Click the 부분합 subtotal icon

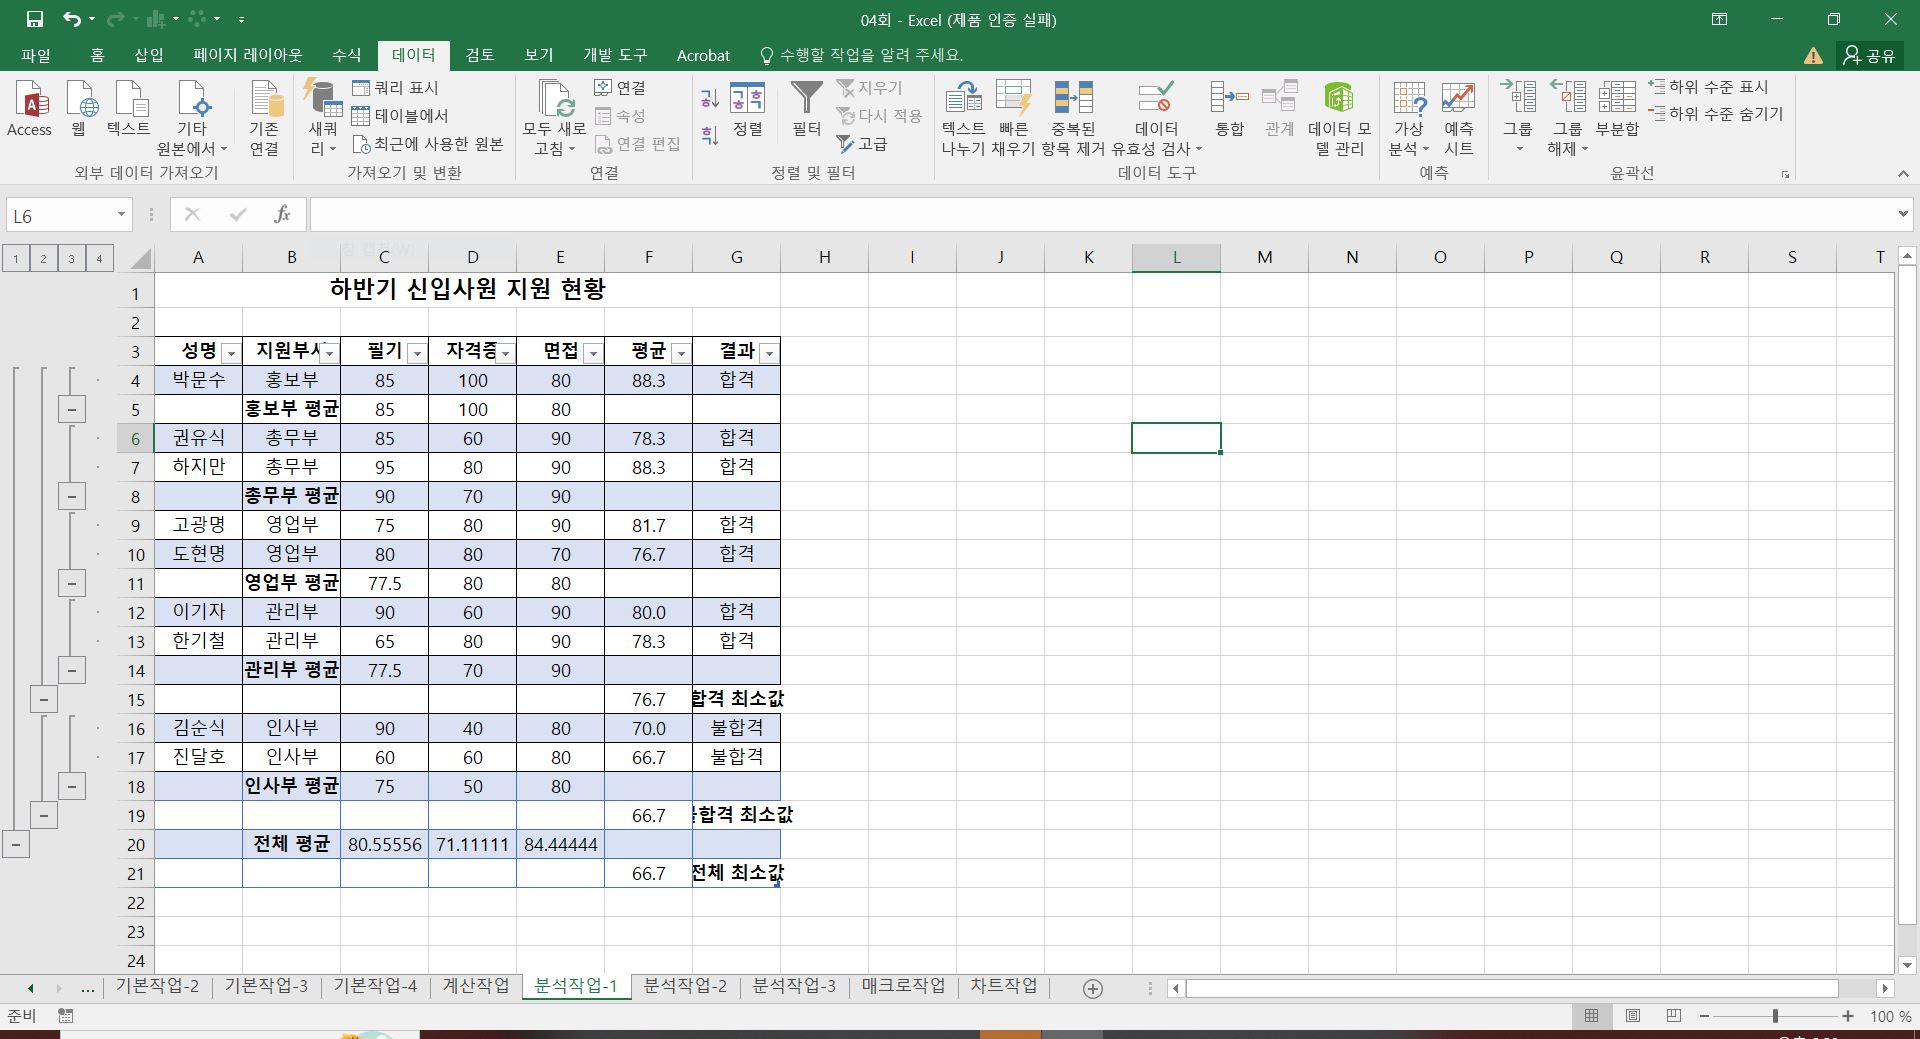click(x=1616, y=100)
